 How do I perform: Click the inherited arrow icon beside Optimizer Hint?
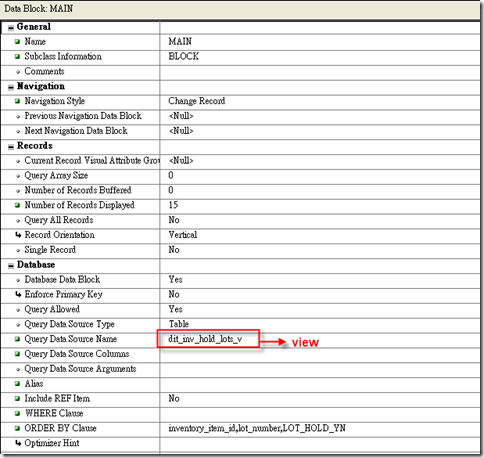click(x=18, y=443)
